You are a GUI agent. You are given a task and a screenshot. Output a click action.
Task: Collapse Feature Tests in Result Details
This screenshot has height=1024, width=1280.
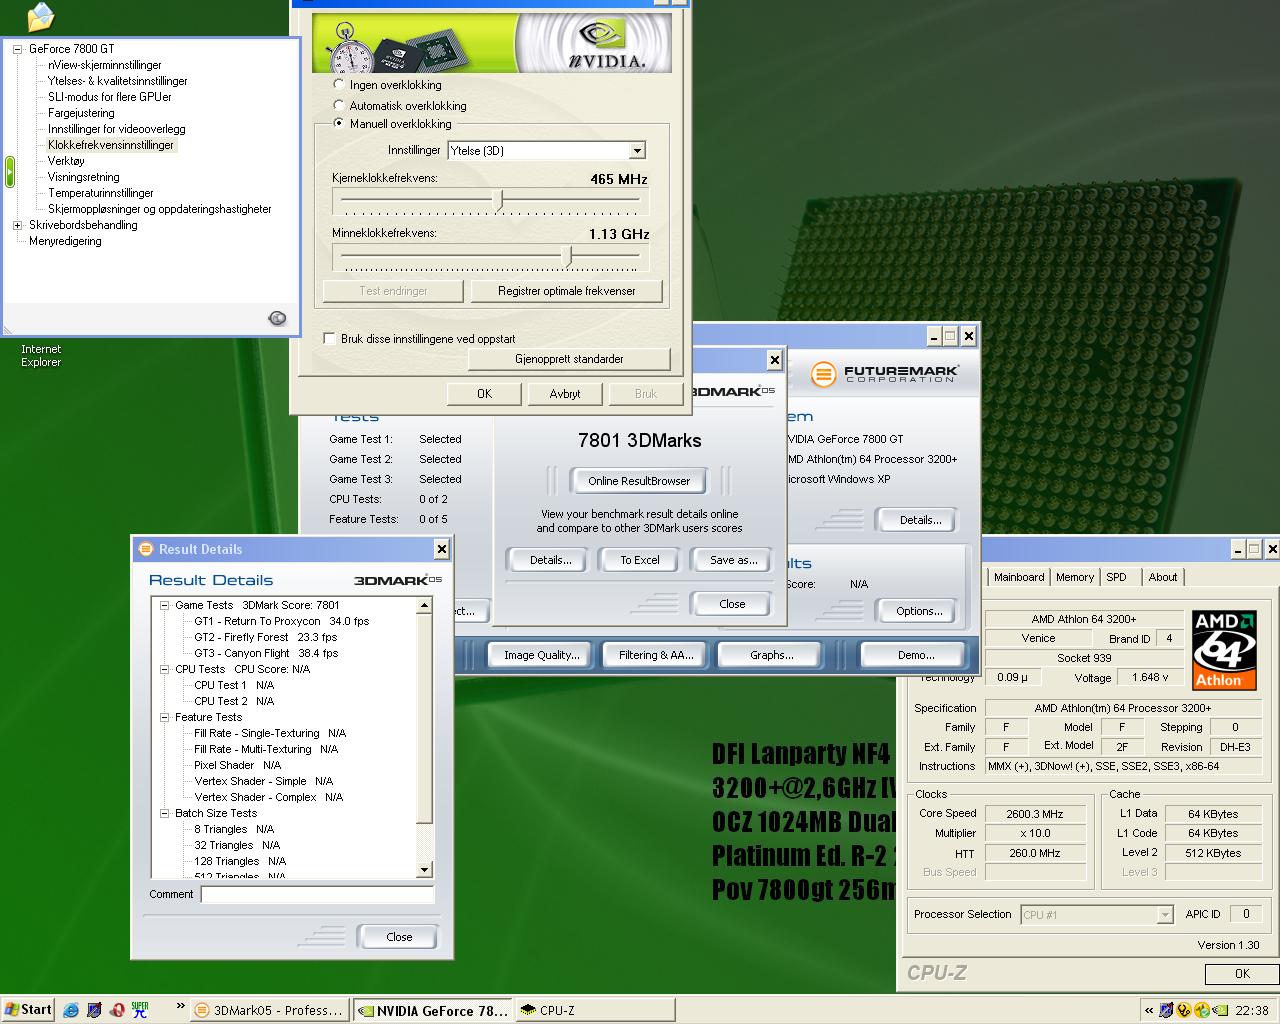pyautogui.click(x=165, y=717)
